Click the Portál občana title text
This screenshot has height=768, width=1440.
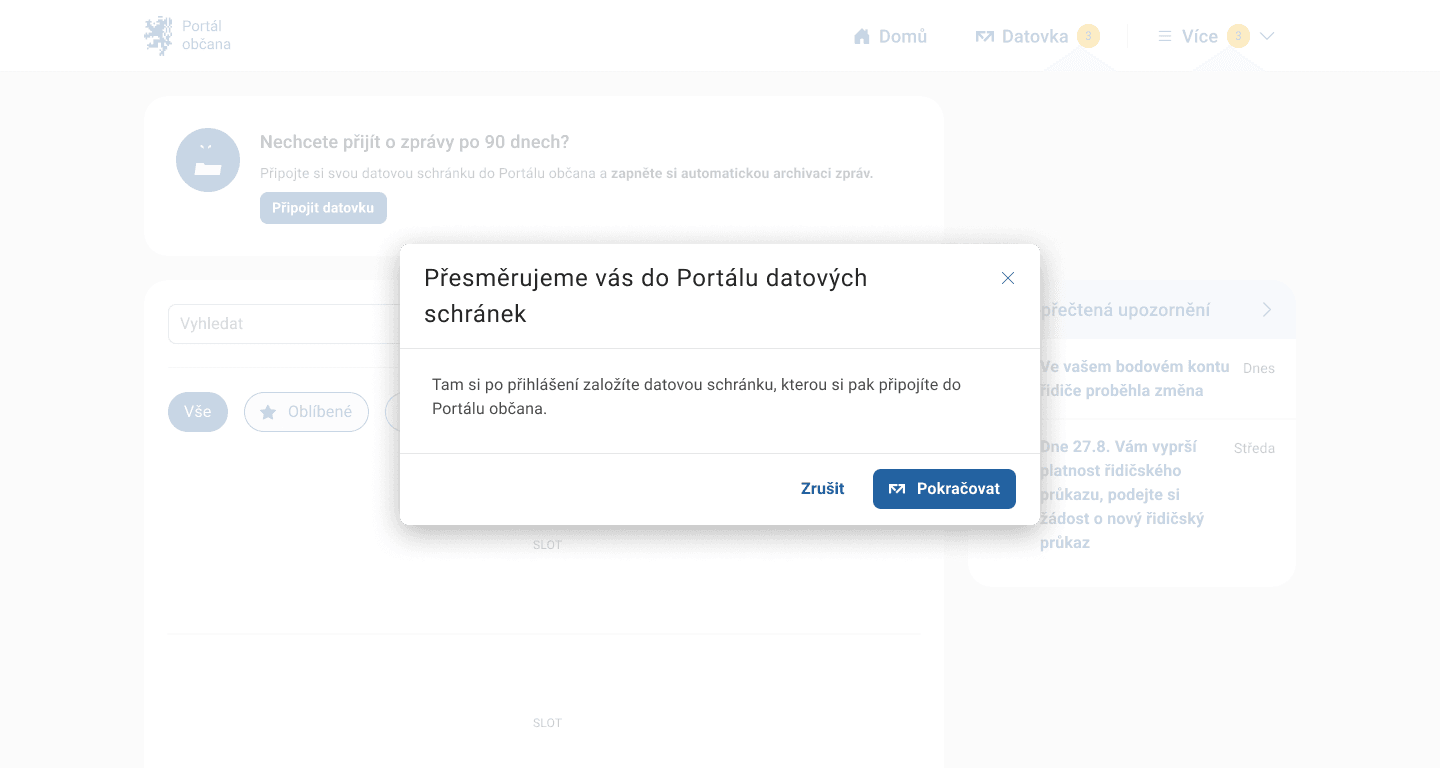(x=206, y=35)
